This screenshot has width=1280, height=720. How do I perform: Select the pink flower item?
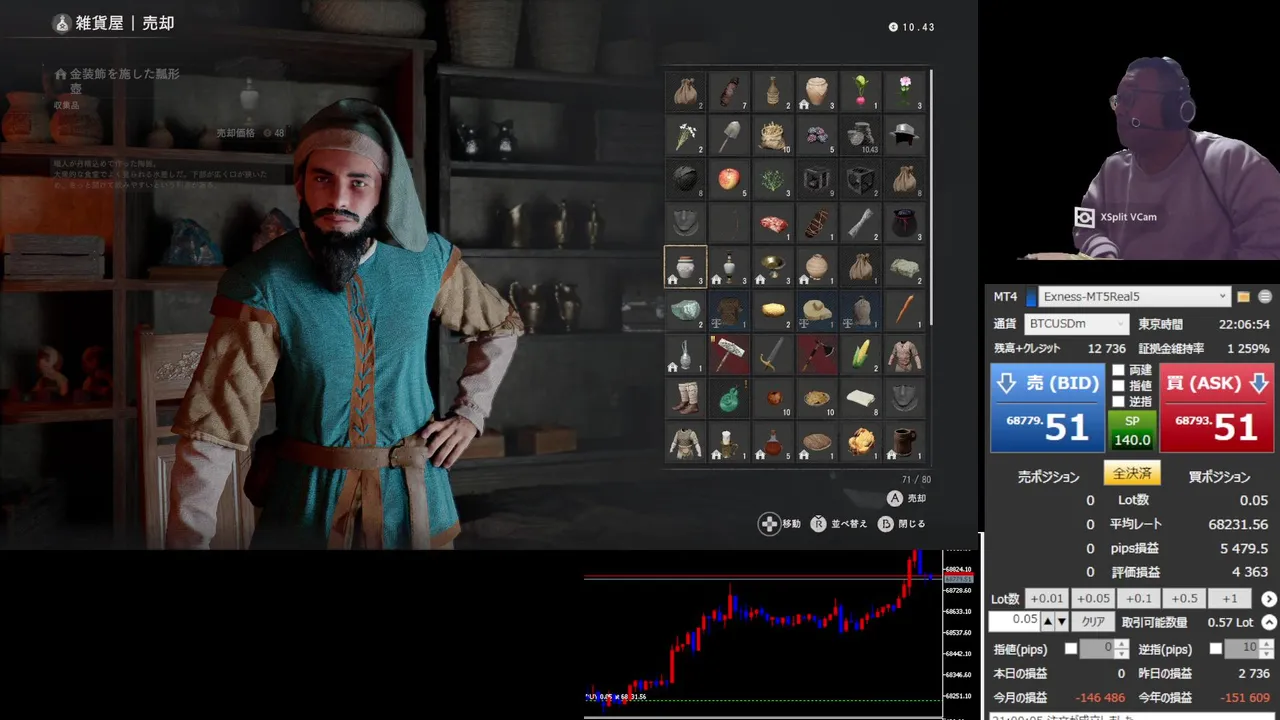pyautogui.click(x=905, y=91)
